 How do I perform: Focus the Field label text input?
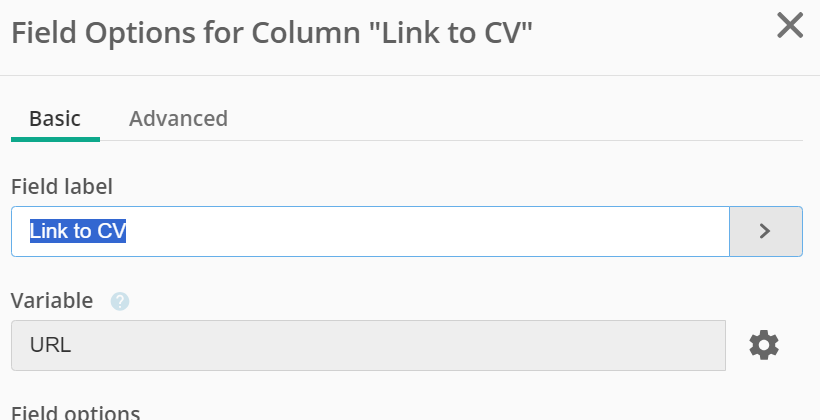370,231
